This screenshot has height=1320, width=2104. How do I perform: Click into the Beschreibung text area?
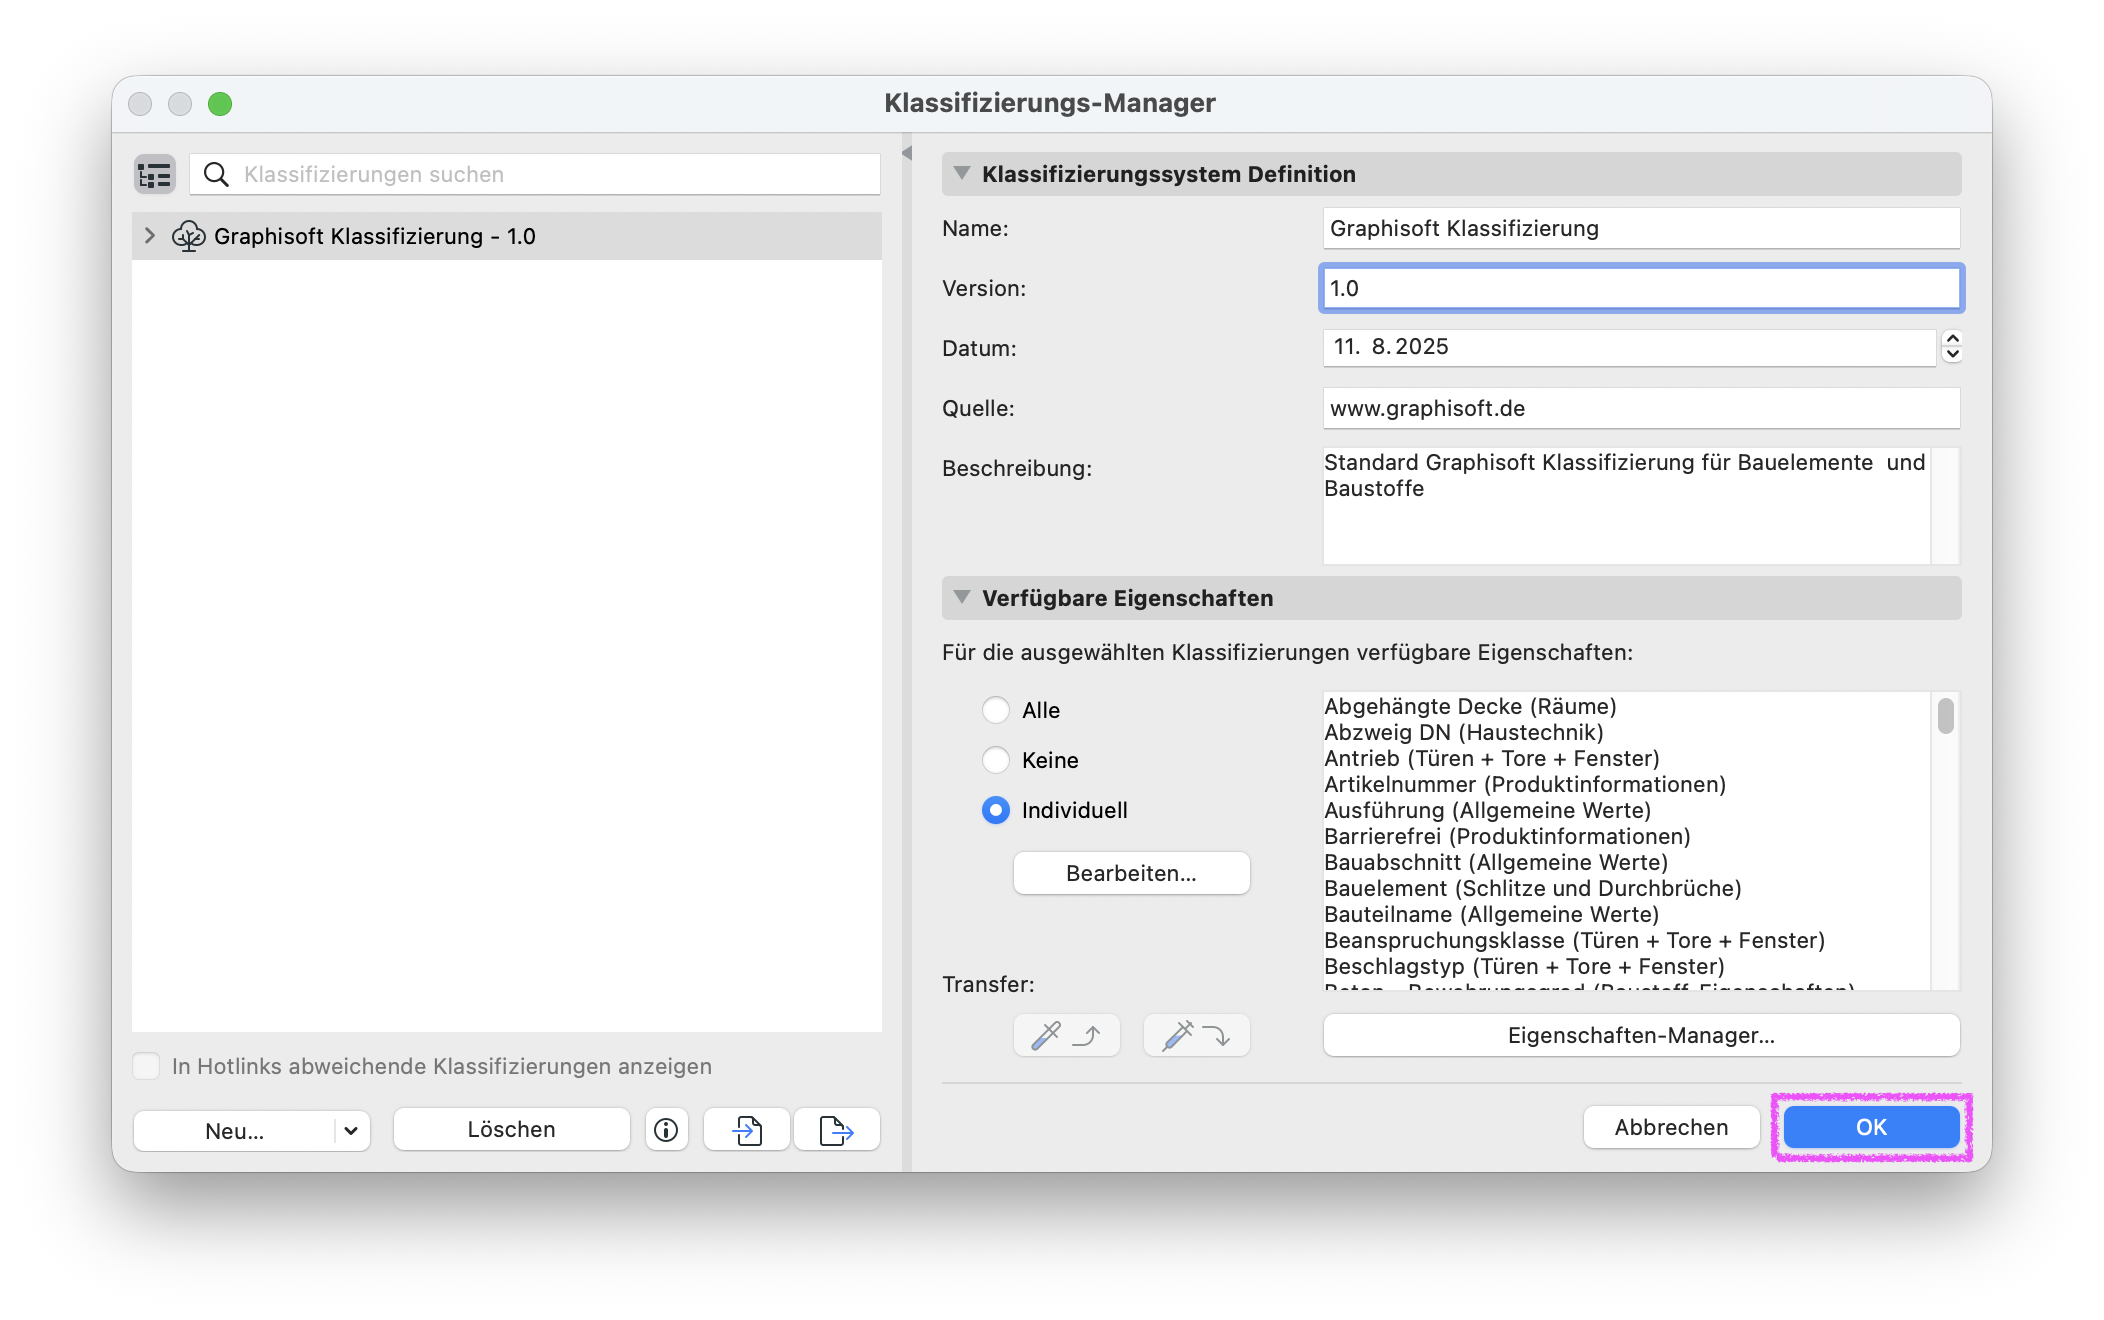point(1627,506)
